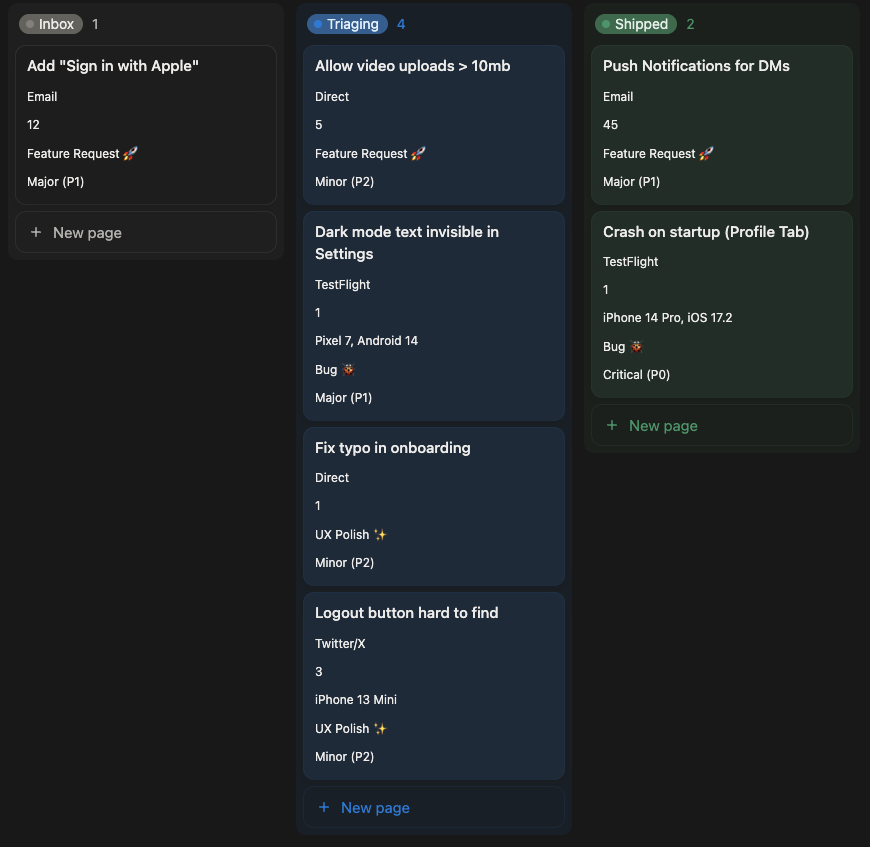Click New page in the Inbox column

click(x=86, y=231)
